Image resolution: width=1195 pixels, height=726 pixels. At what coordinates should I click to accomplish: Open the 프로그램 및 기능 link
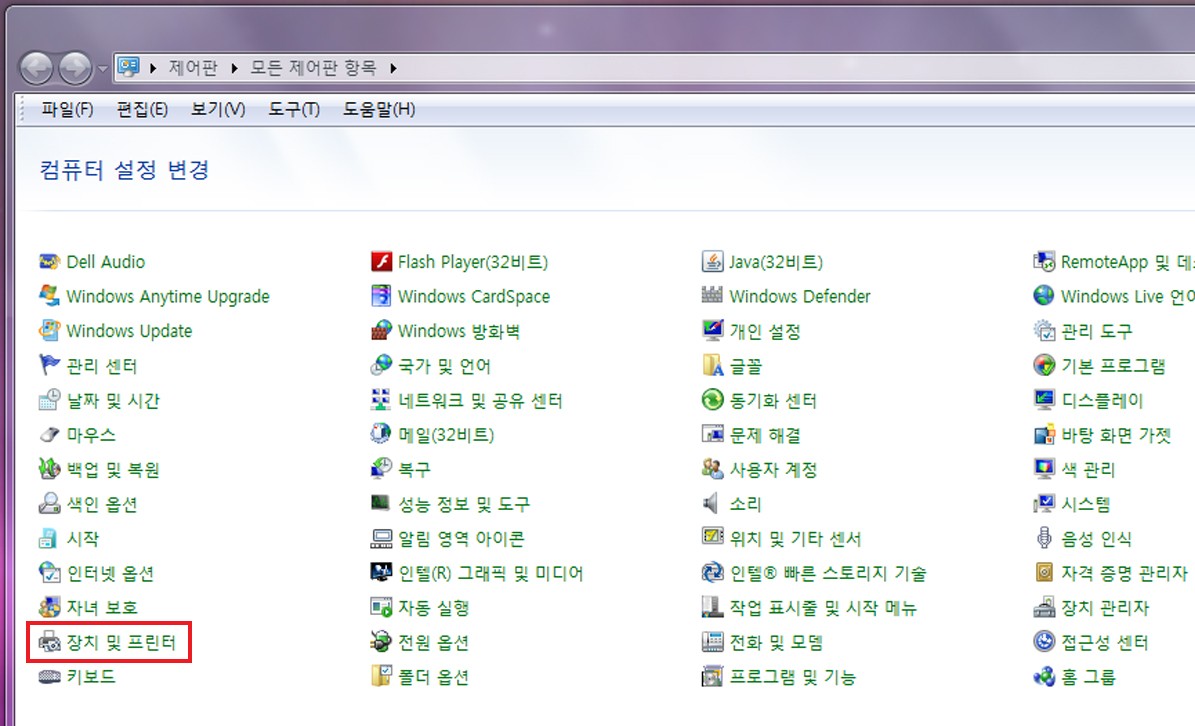tap(793, 676)
